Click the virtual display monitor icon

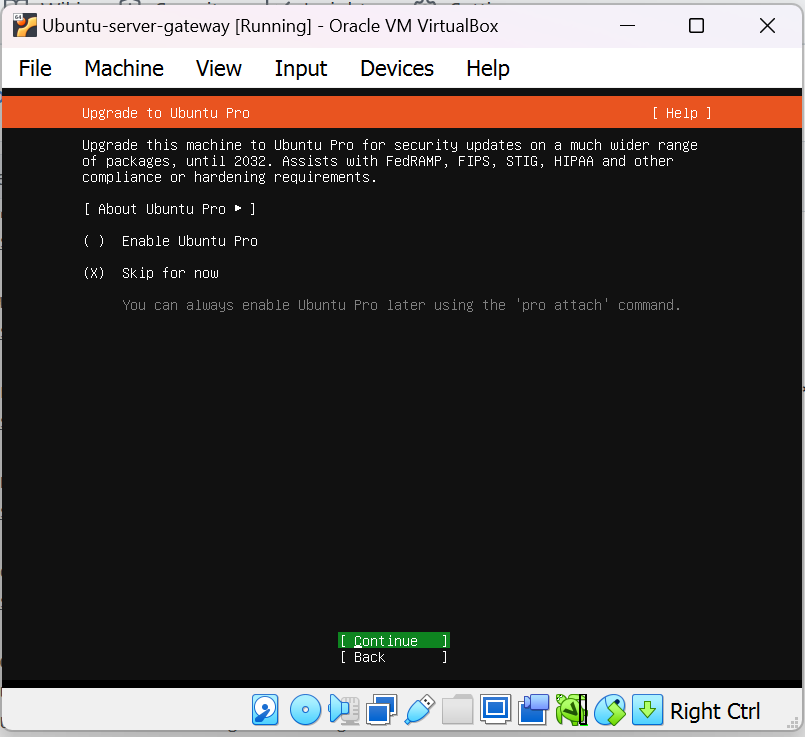[x=495, y=709]
